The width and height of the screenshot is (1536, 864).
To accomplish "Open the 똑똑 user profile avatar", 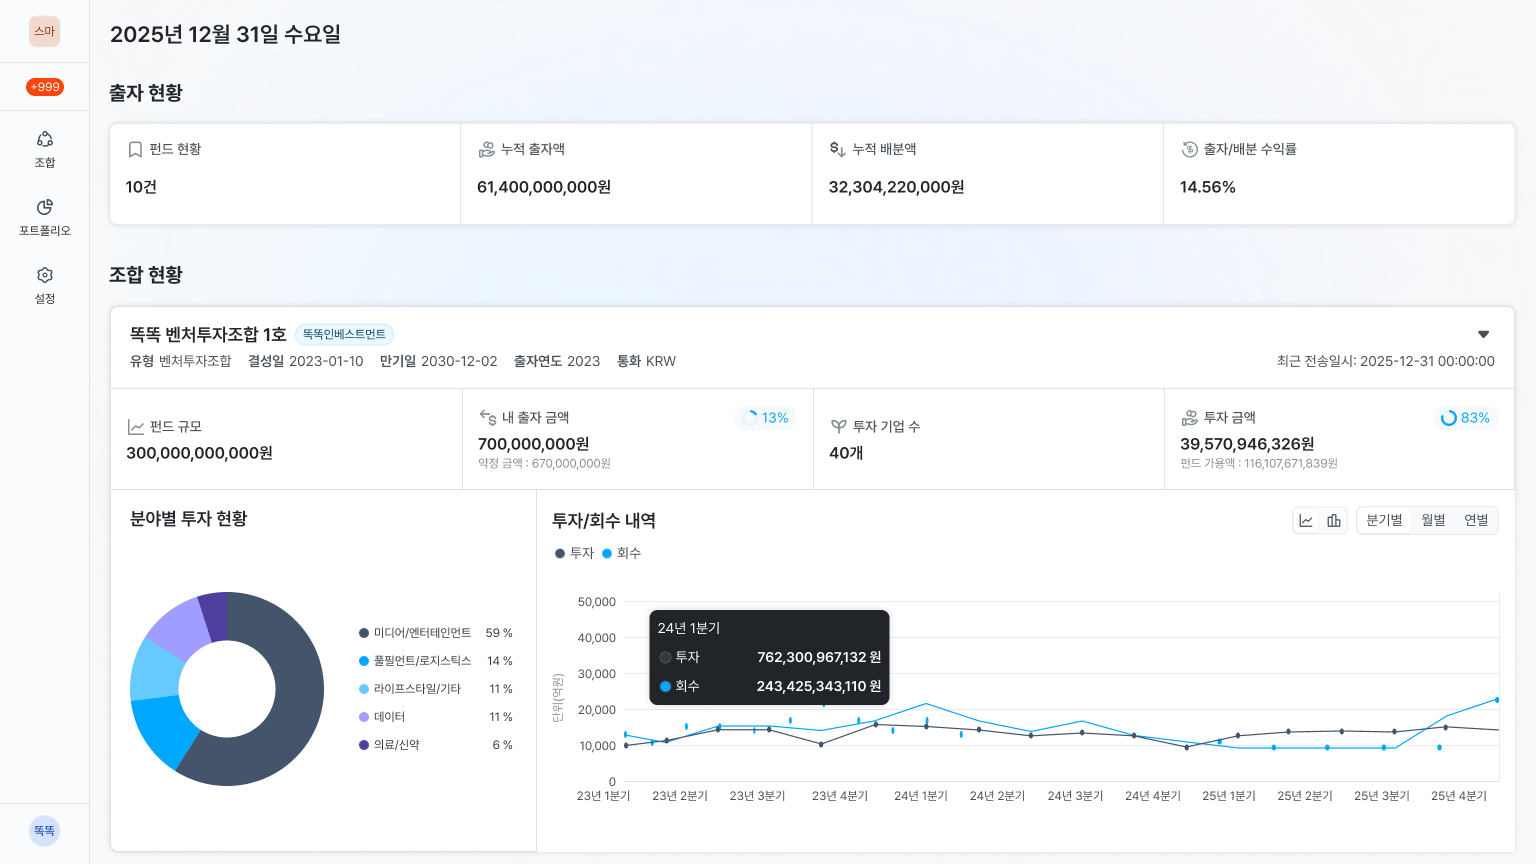I will click(x=44, y=831).
